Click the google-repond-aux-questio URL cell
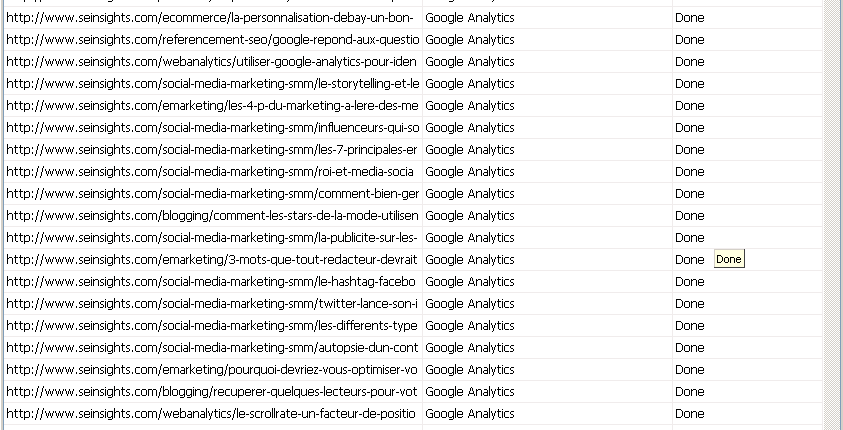 pos(212,40)
